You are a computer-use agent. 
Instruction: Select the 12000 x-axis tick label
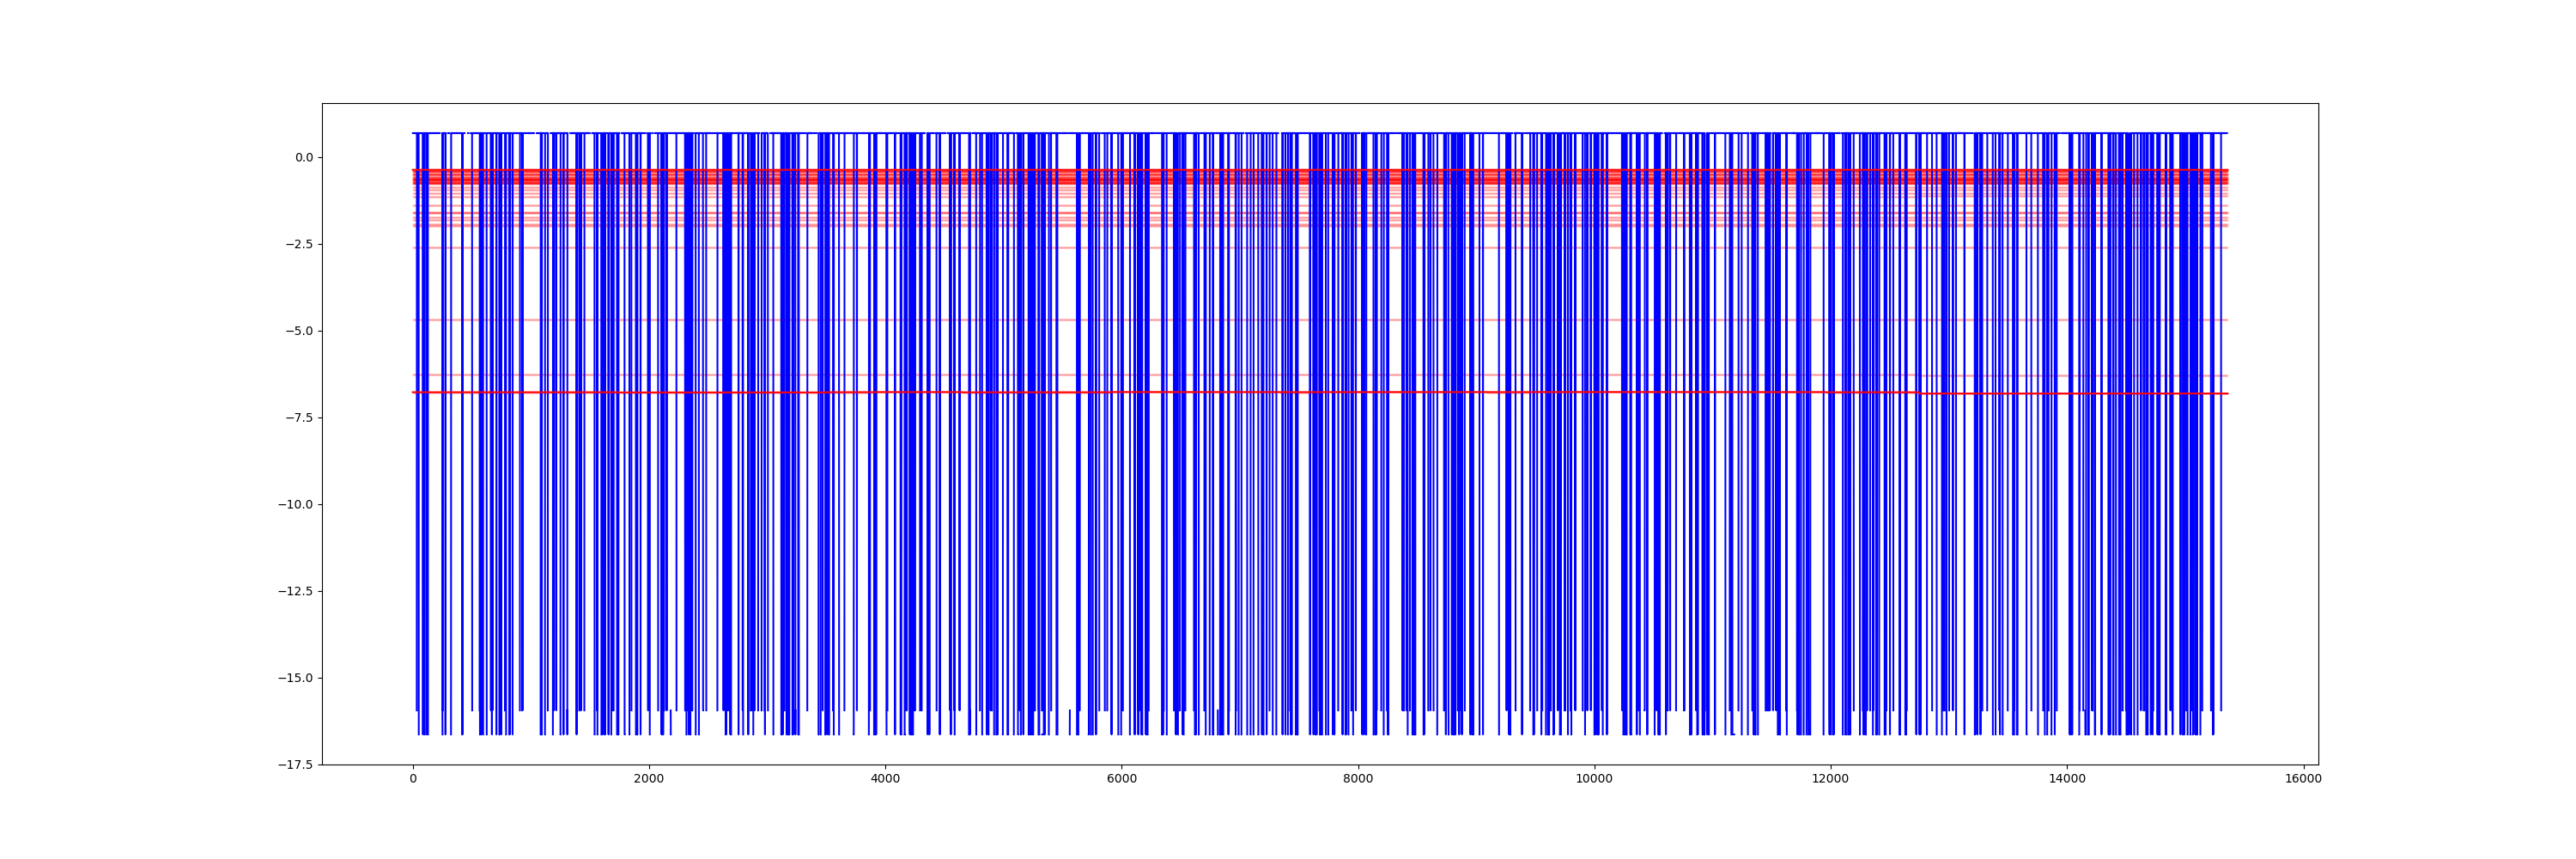(x=1830, y=779)
